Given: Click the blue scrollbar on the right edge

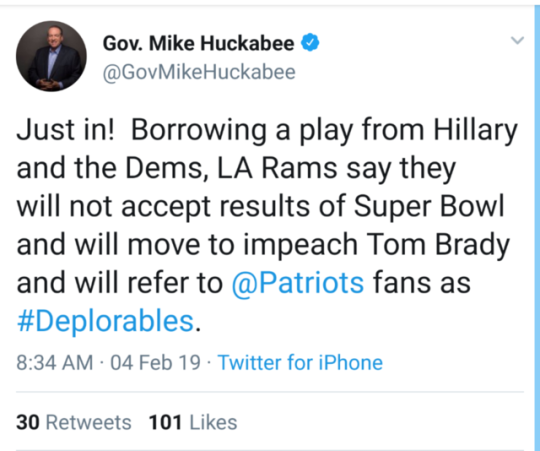Looking at the screenshot, I should 537,227.
